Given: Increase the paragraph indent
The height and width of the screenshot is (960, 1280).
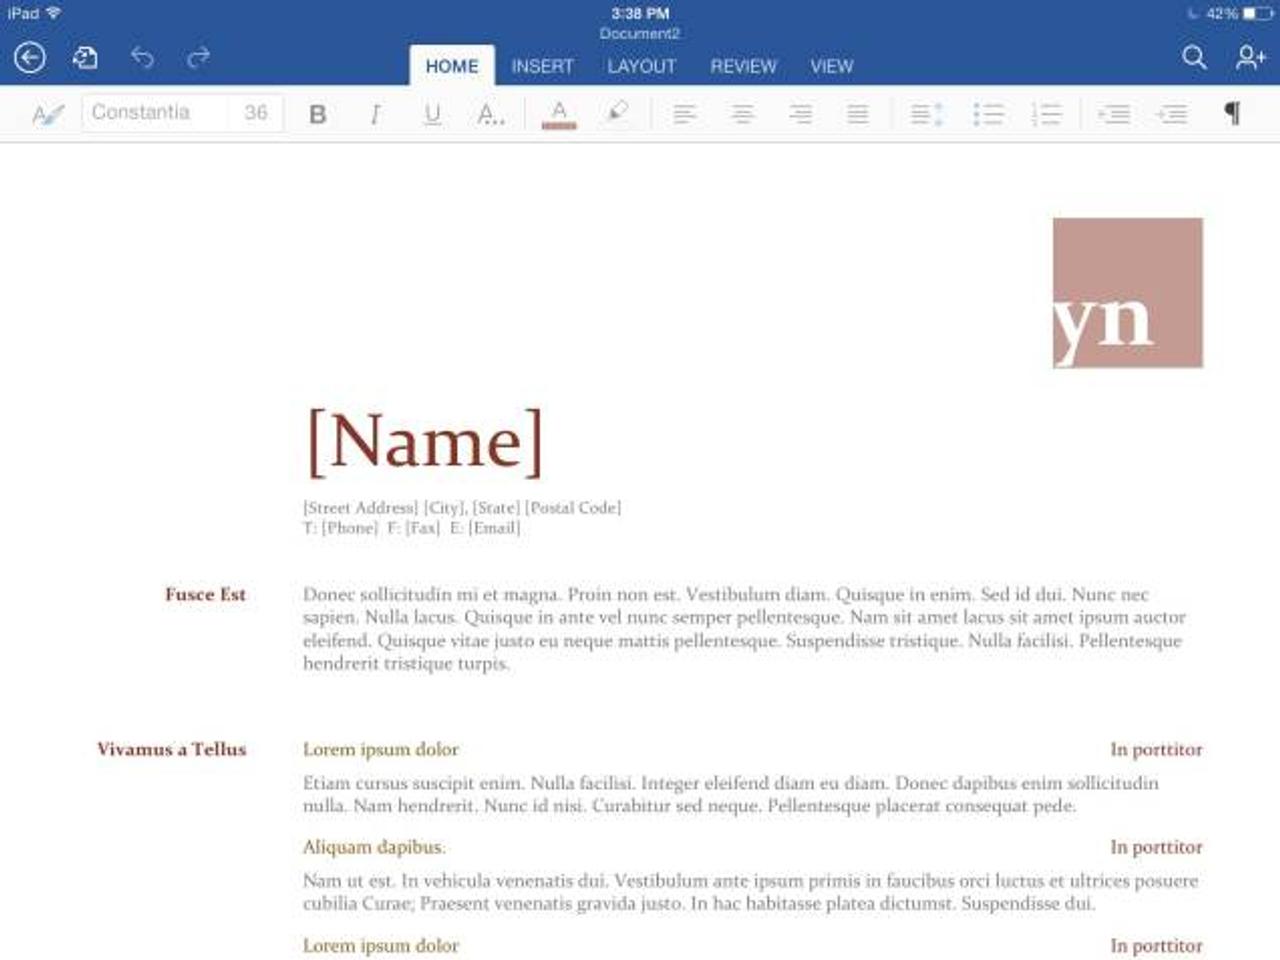Looking at the screenshot, I should coord(1172,114).
